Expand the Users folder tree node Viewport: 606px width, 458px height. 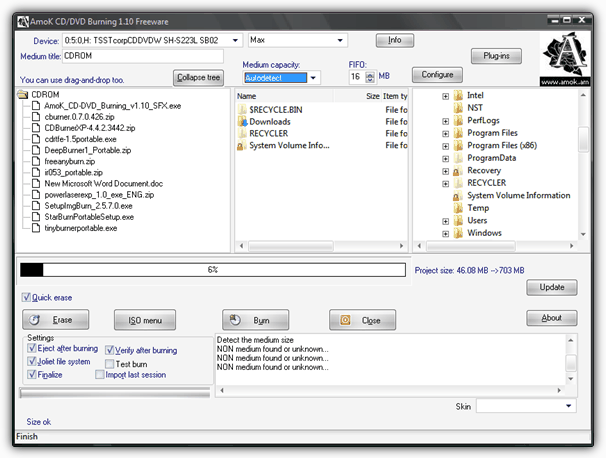click(445, 220)
